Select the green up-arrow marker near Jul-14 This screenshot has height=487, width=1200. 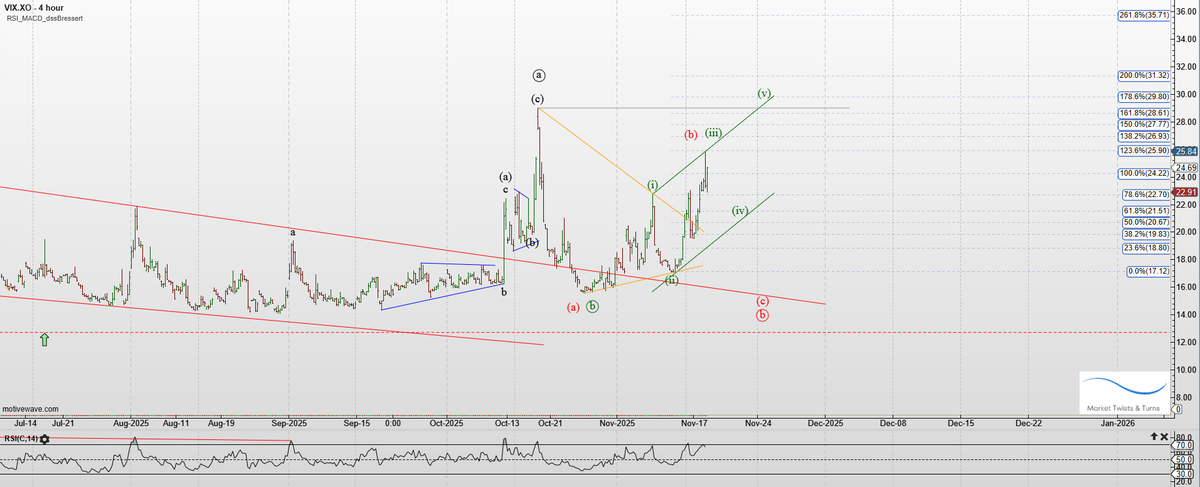[x=44, y=340]
